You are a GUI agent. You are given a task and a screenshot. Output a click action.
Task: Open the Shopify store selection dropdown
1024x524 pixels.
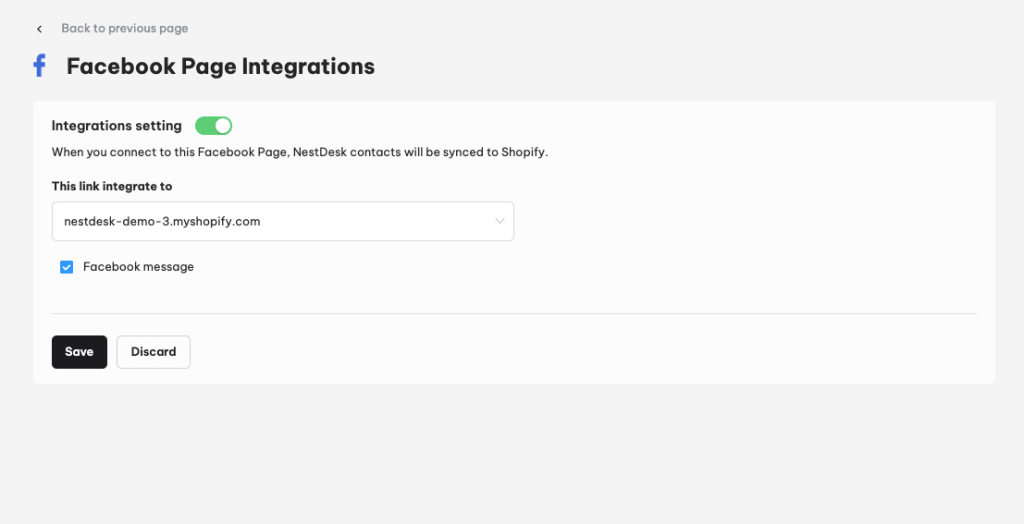coord(283,221)
